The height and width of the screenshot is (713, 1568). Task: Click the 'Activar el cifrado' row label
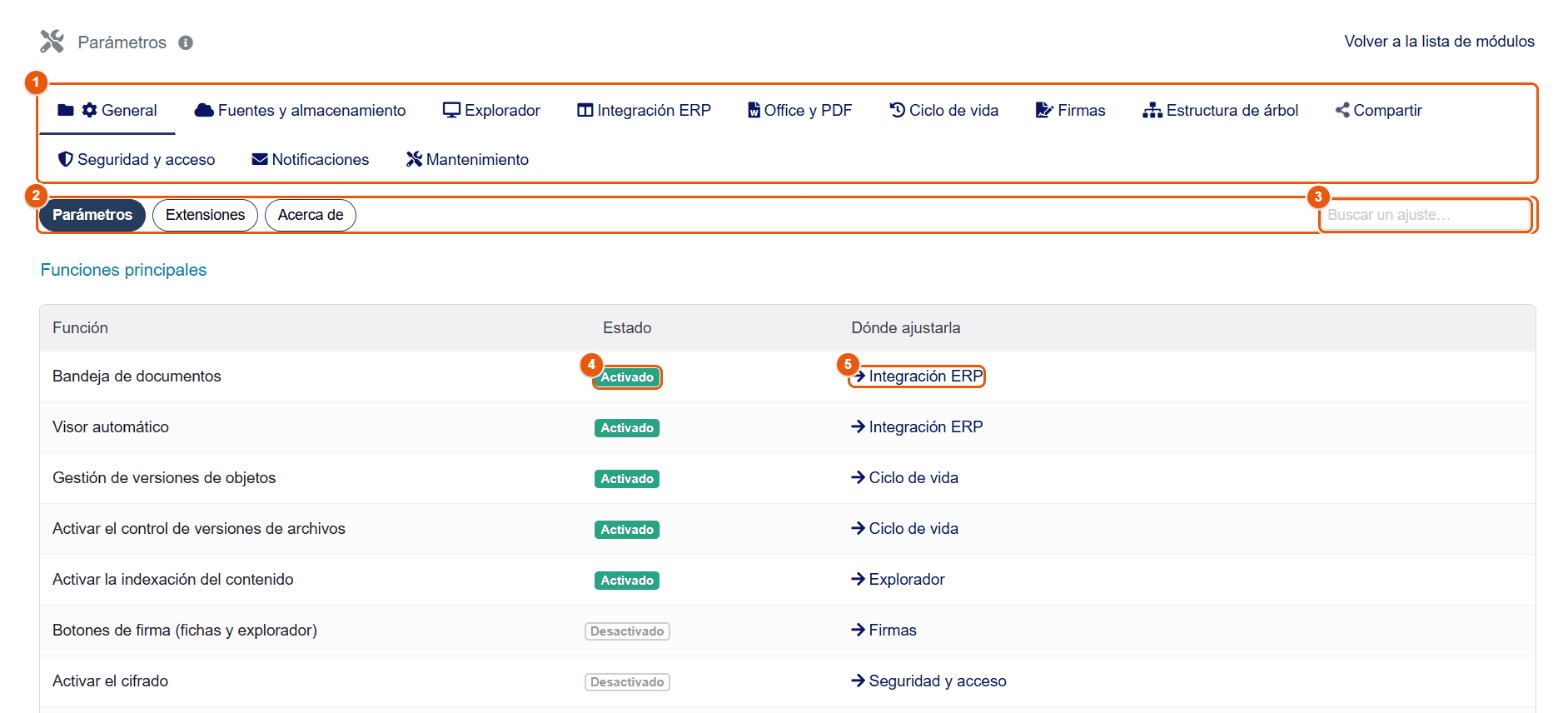tap(110, 682)
